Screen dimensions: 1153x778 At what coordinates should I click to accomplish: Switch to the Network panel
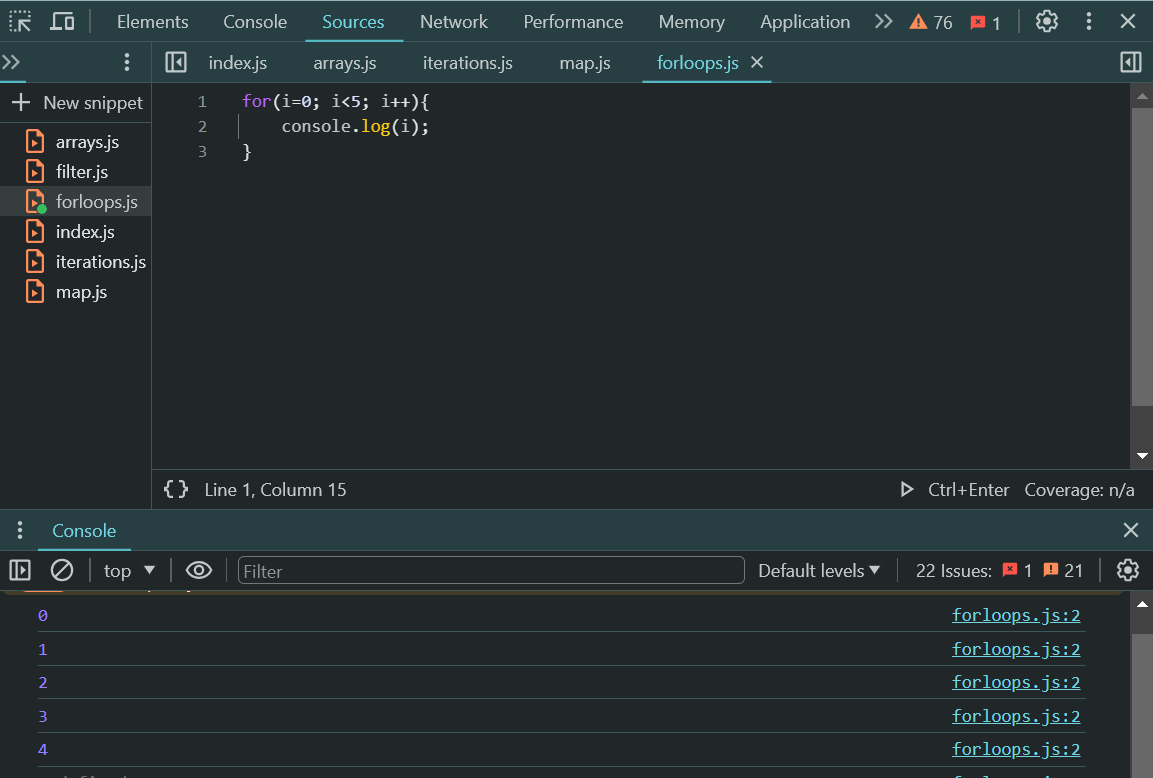click(453, 20)
